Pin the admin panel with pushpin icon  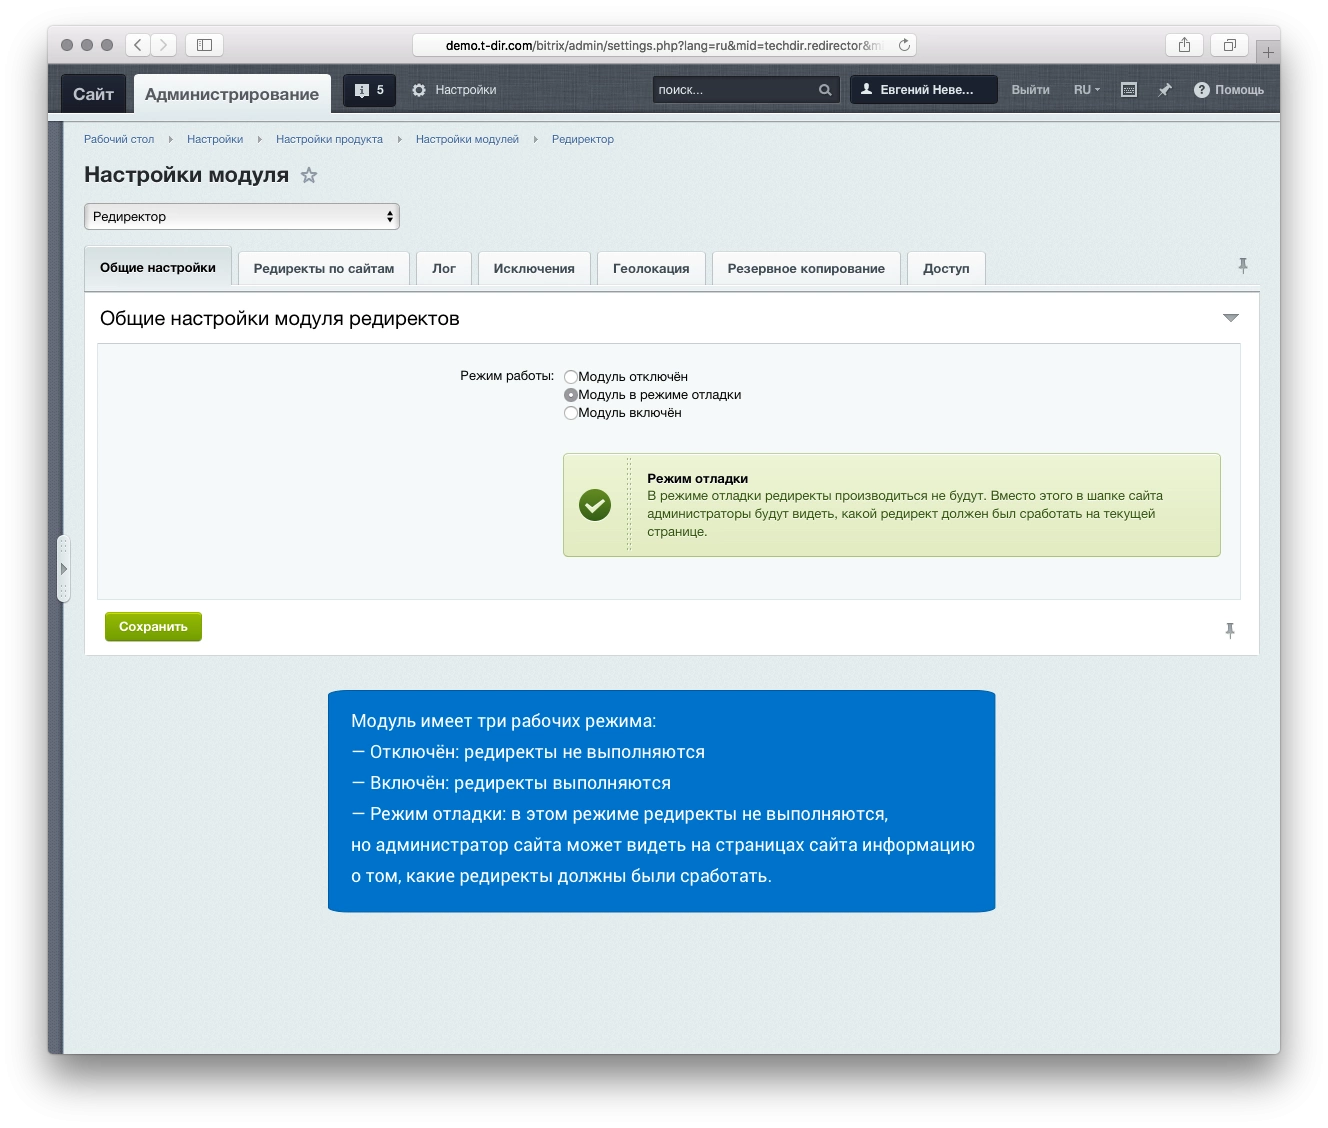[1165, 90]
